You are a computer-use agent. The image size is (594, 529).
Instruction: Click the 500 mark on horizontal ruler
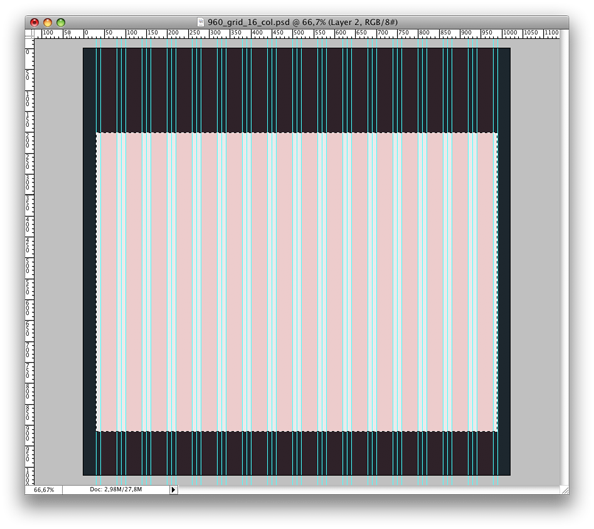point(299,33)
